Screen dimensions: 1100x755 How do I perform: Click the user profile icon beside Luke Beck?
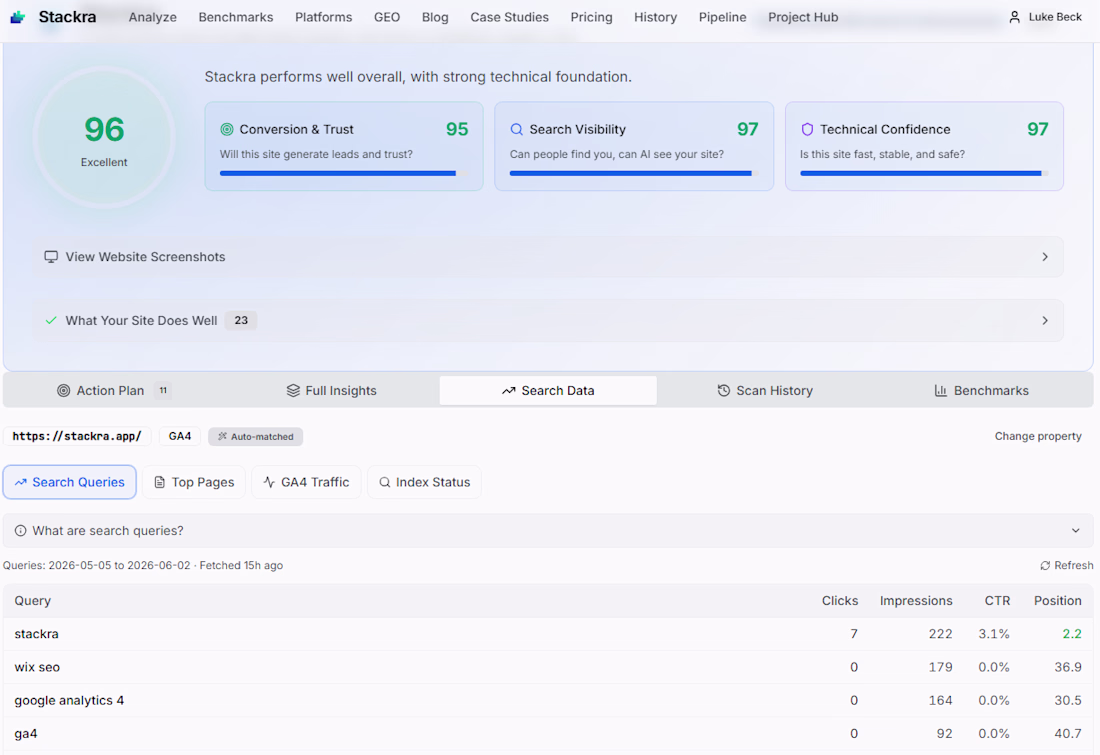tap(1014, 17)
